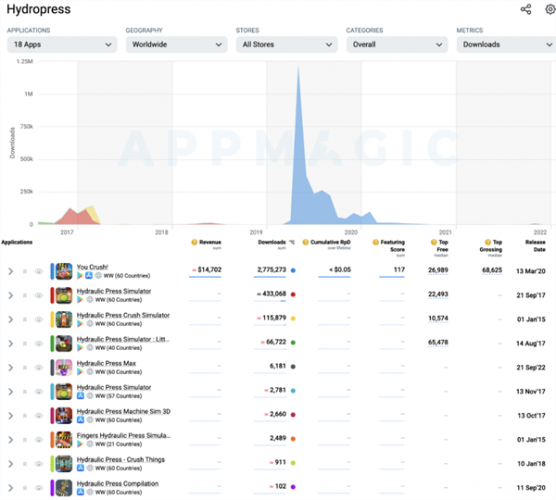Screen dimensions: 556x500
Task: Sort by the Revenue column header
Action: pyautogui.click(x=210, y=242)
